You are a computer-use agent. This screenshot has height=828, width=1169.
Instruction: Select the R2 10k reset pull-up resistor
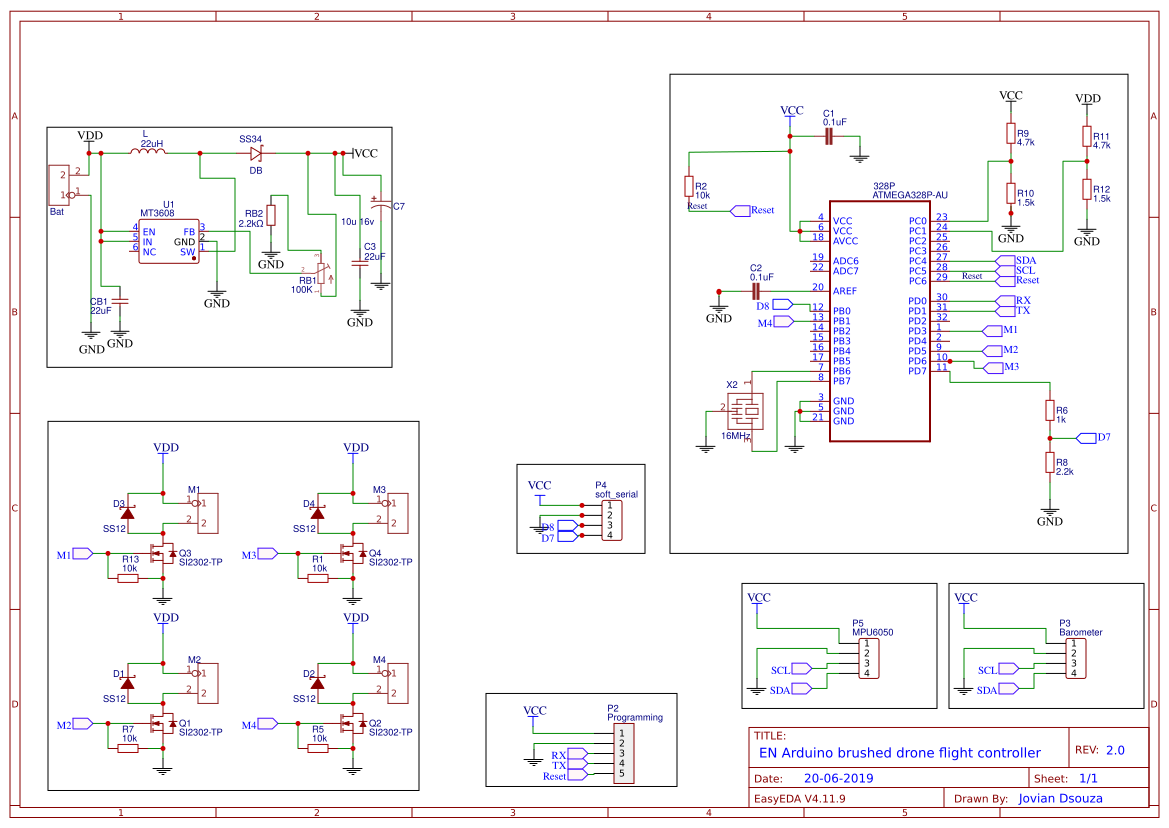click(x=689, y=186)
